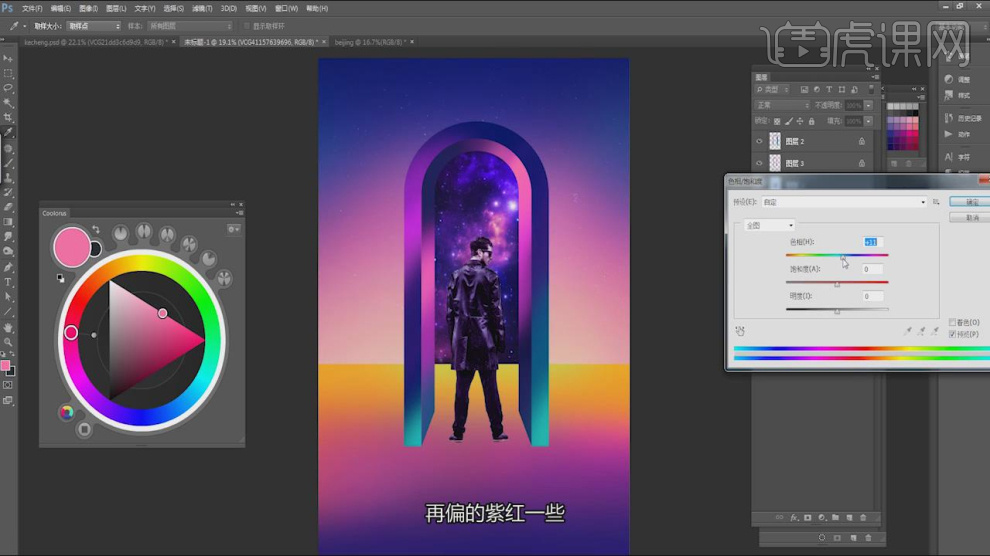Select the Lasso tool in toolbar
Viewport: 990px width, 556px height.
(8, 88)
